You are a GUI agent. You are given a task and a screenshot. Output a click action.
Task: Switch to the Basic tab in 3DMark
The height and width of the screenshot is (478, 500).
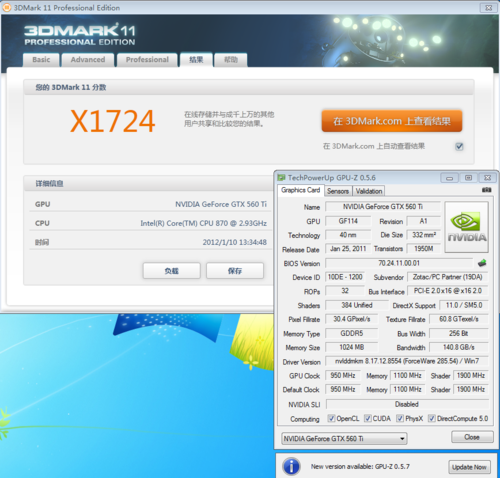(x=41, y=60)
